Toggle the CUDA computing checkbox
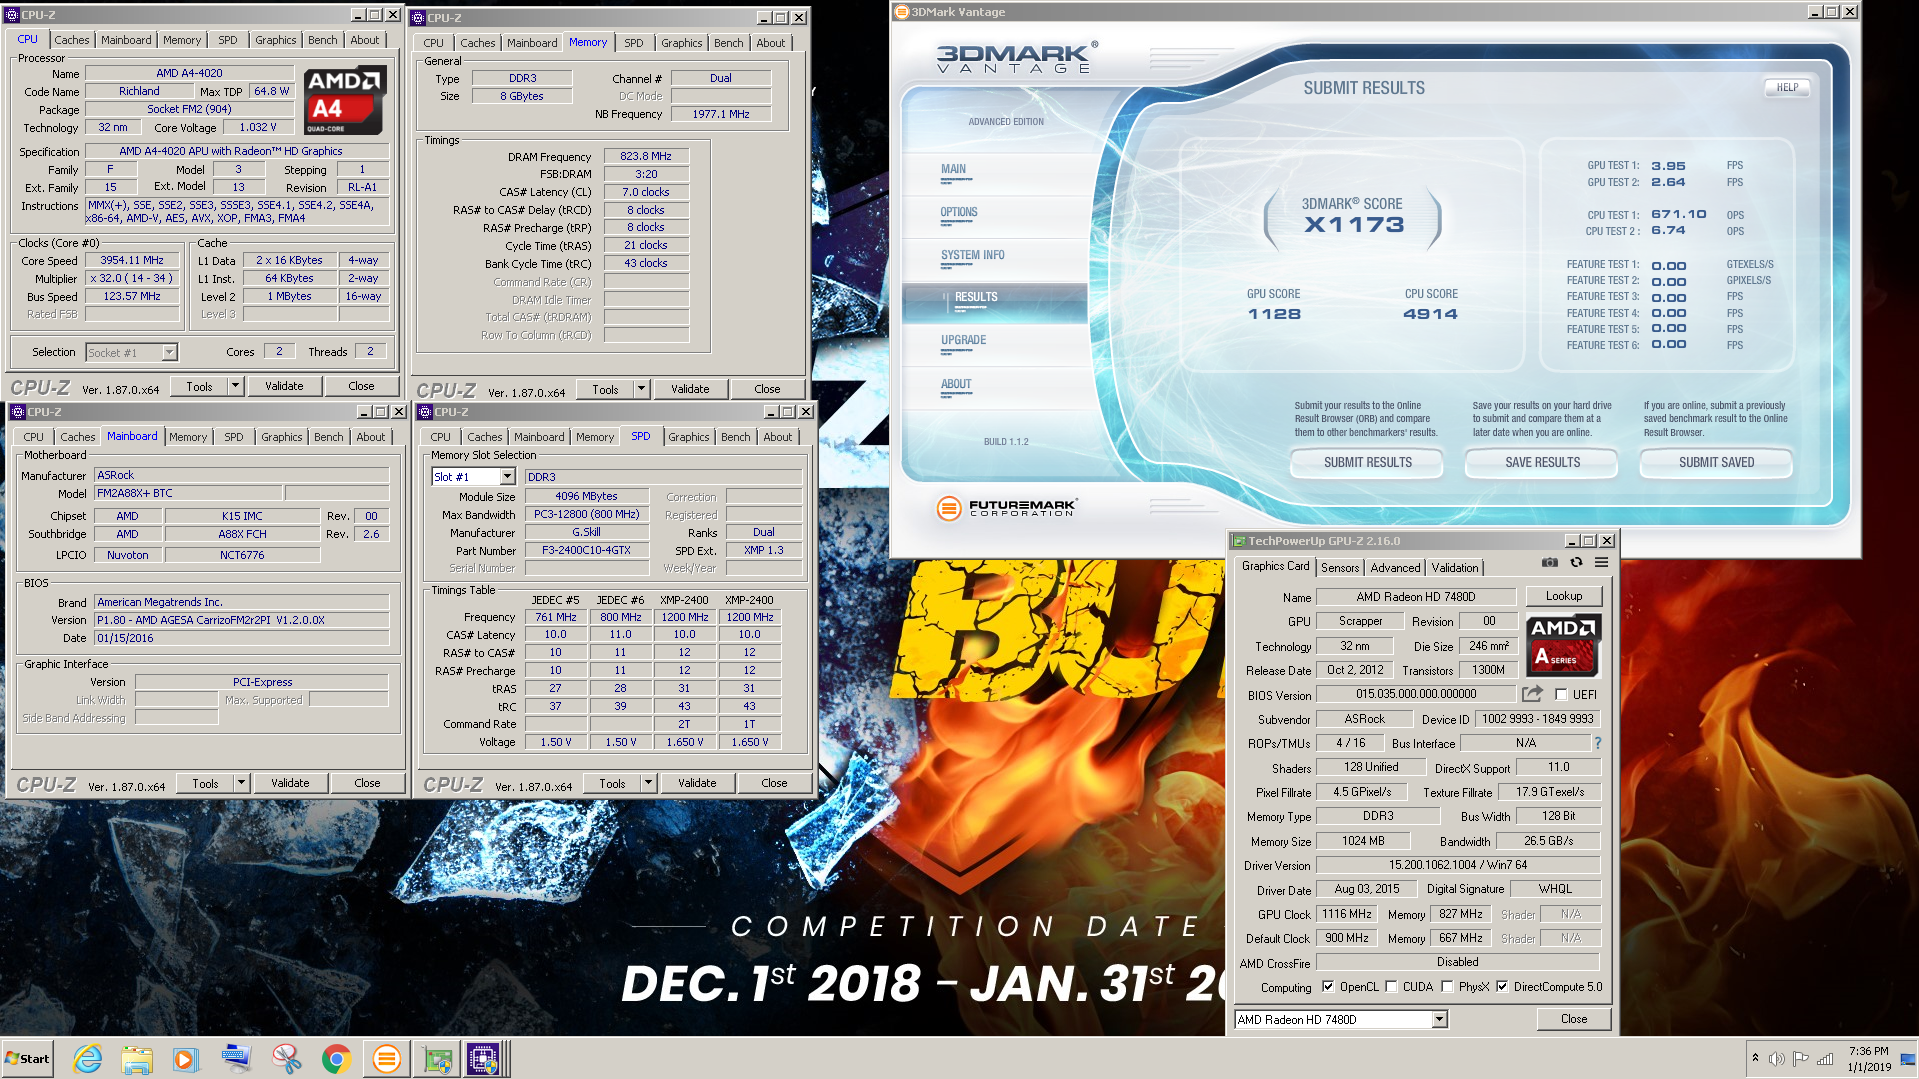 click(x=1391, y=987)
